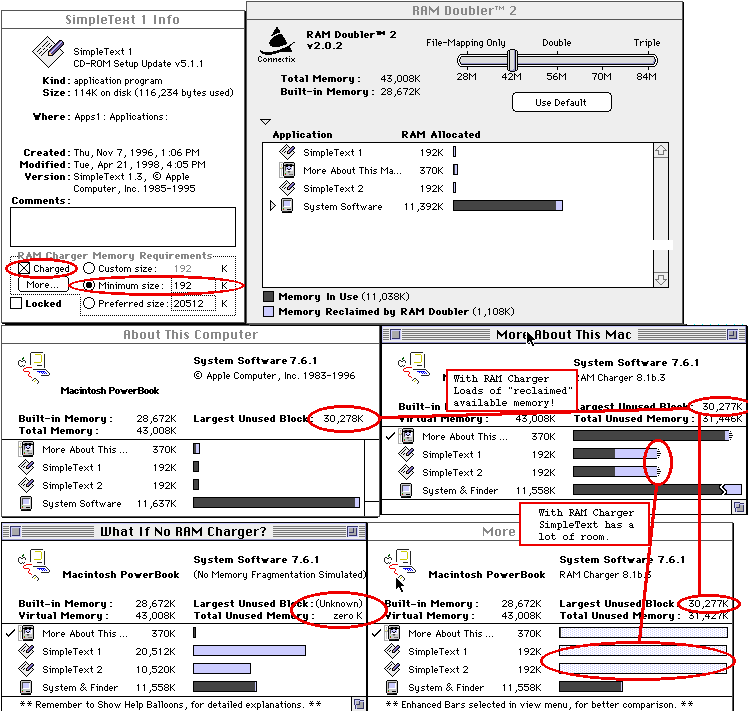The image size is (748, 711).
Task: Click More... button in RAM Charger requirements
Action: (x=43, y=285)
